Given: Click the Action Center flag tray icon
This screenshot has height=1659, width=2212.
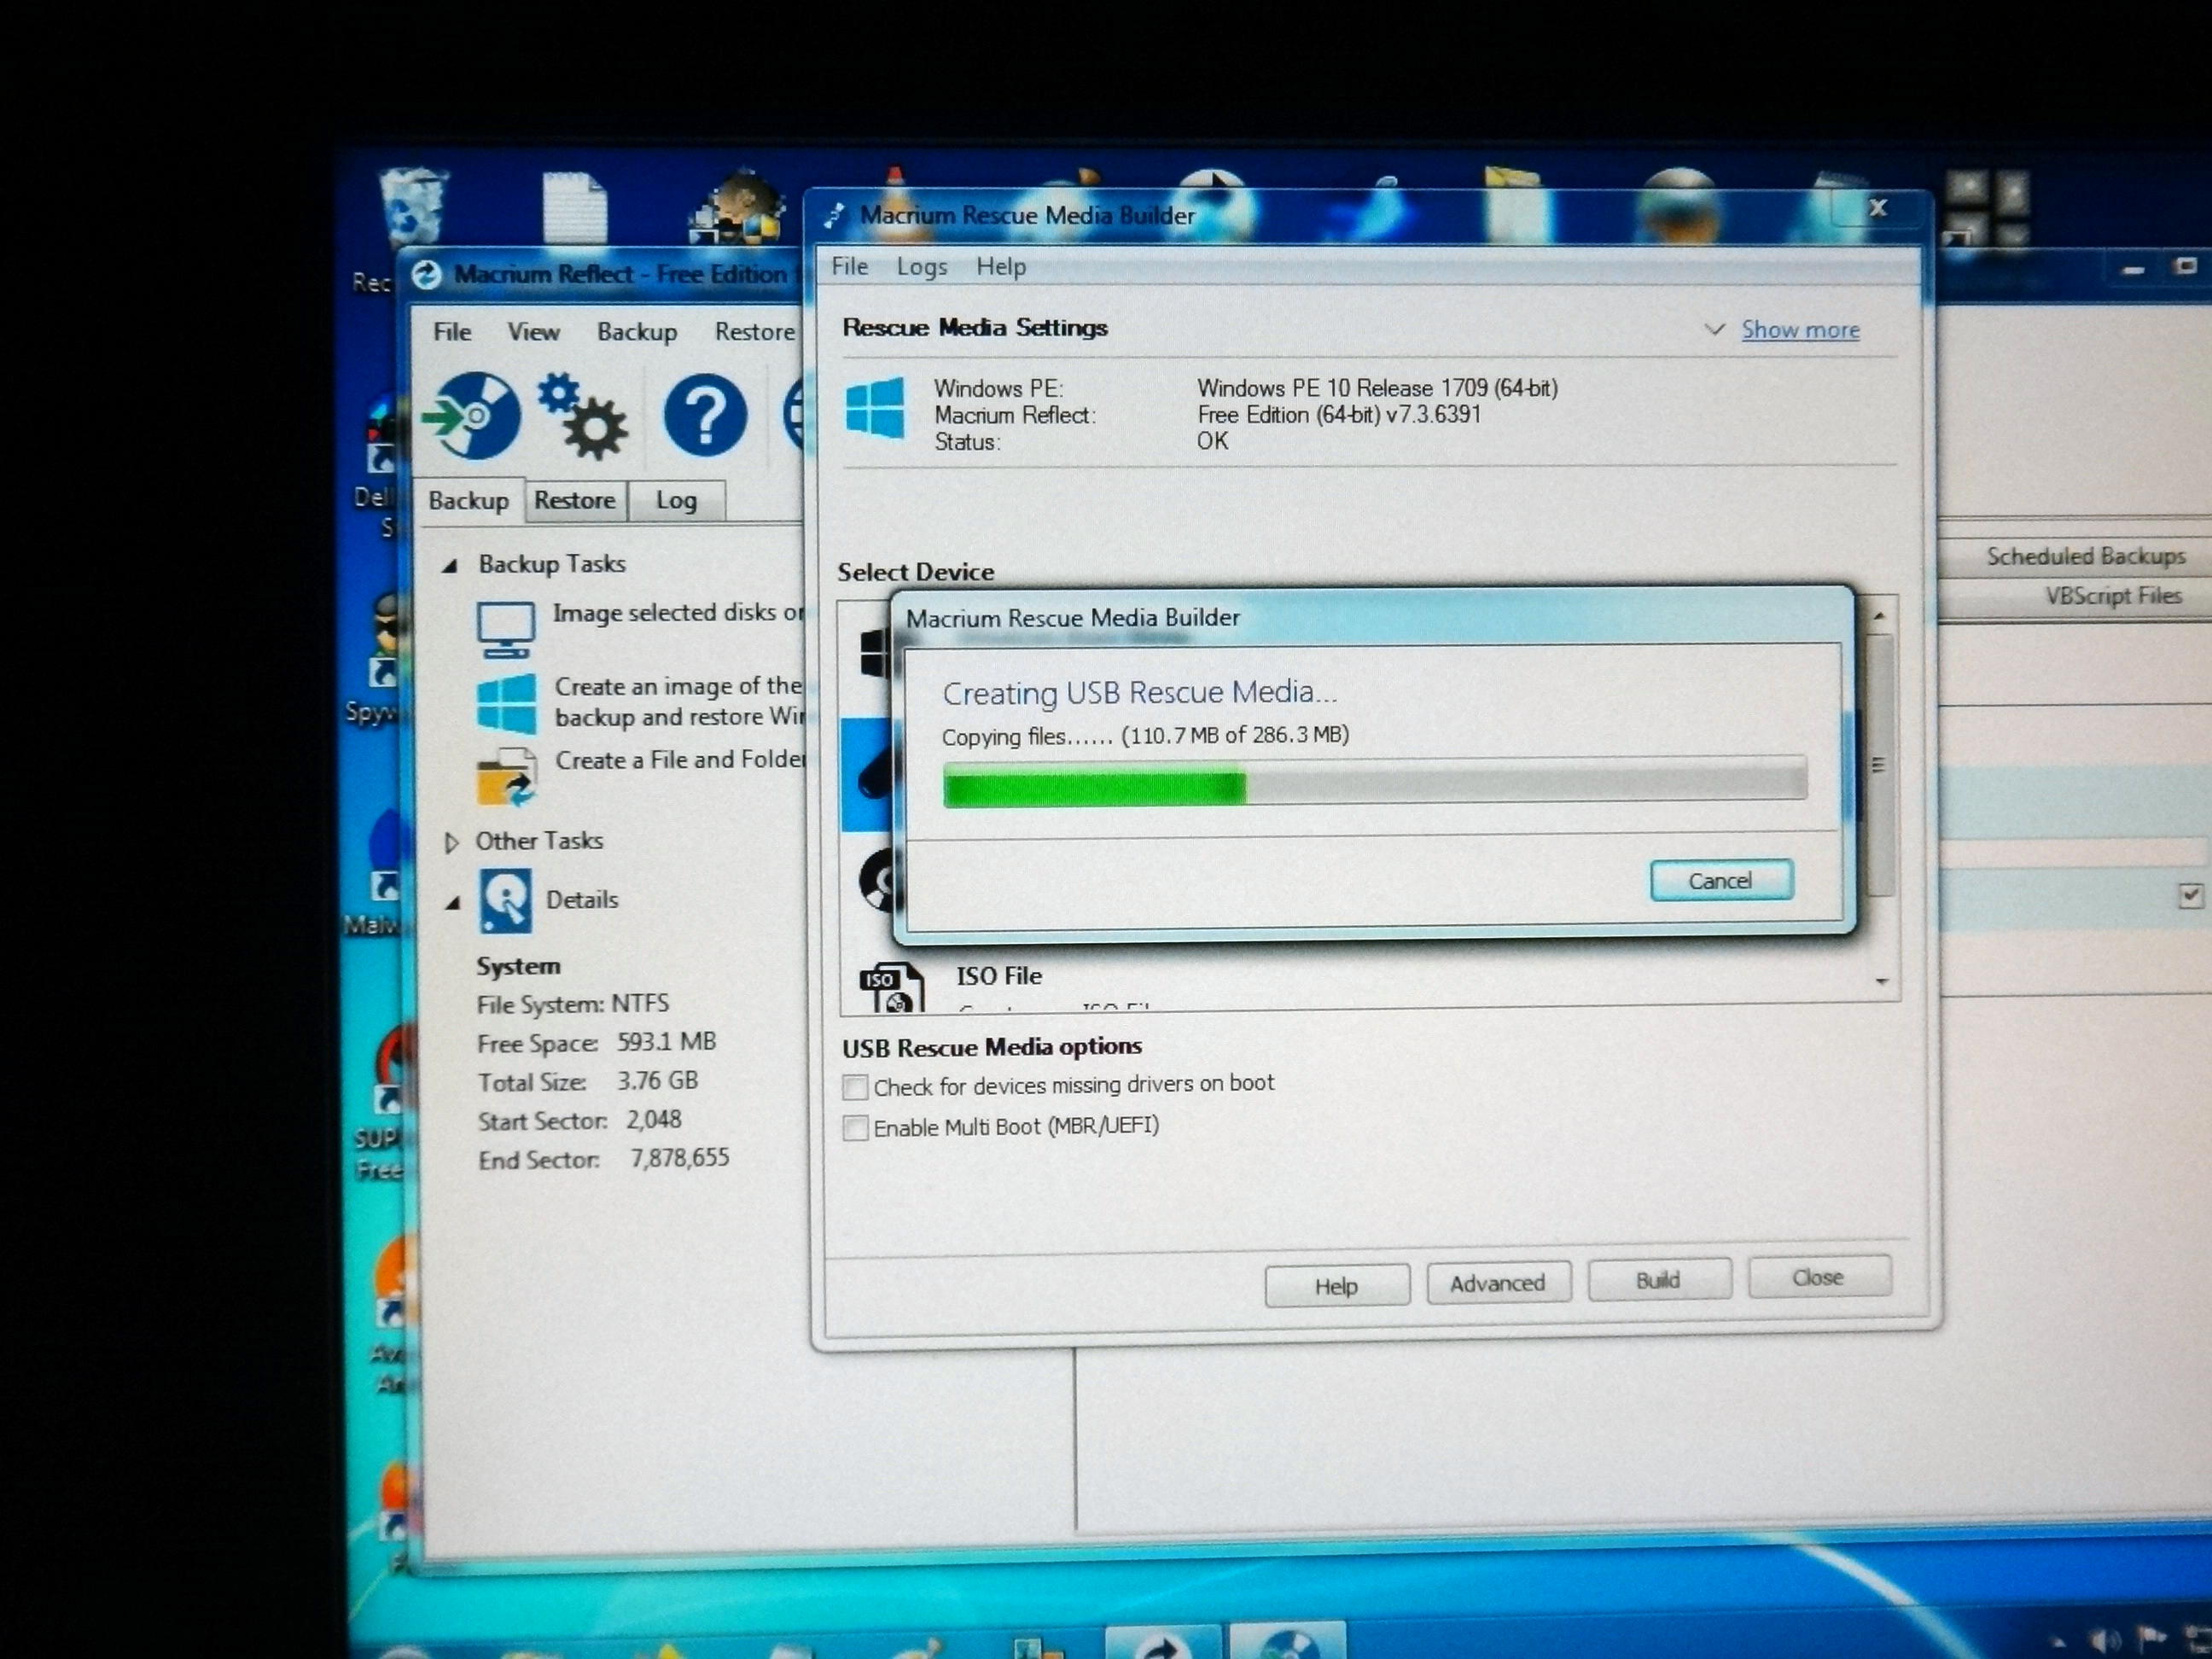Looking at the screenshot, I should point(2150,1640).
